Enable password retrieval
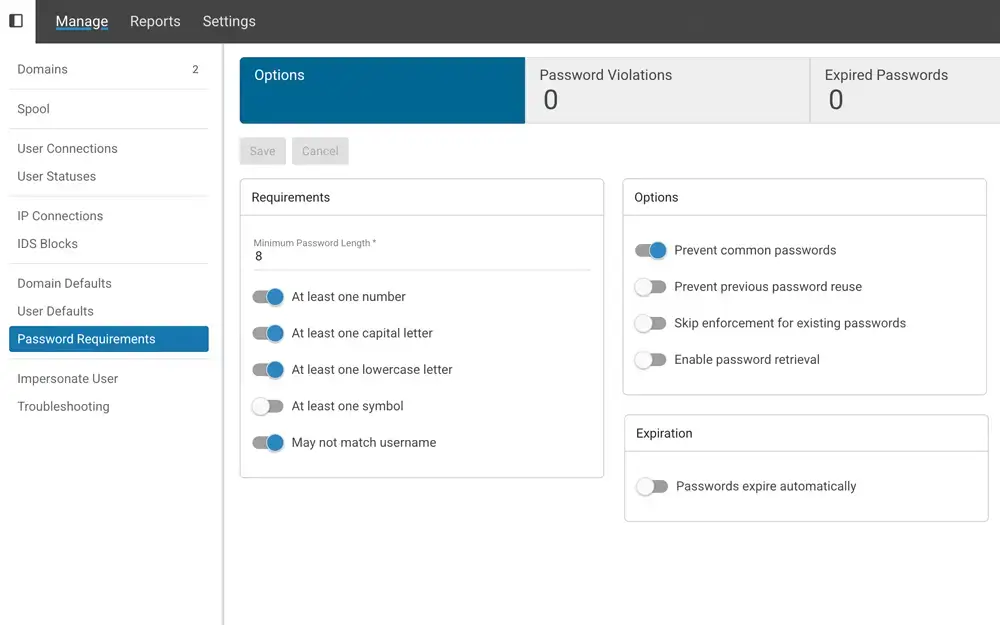 (651, 359)
